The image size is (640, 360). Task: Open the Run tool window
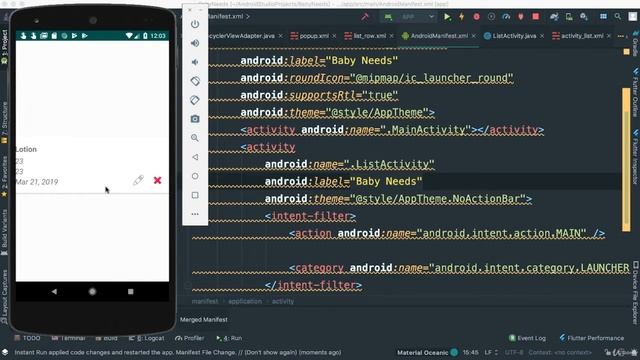click(229, 338)
